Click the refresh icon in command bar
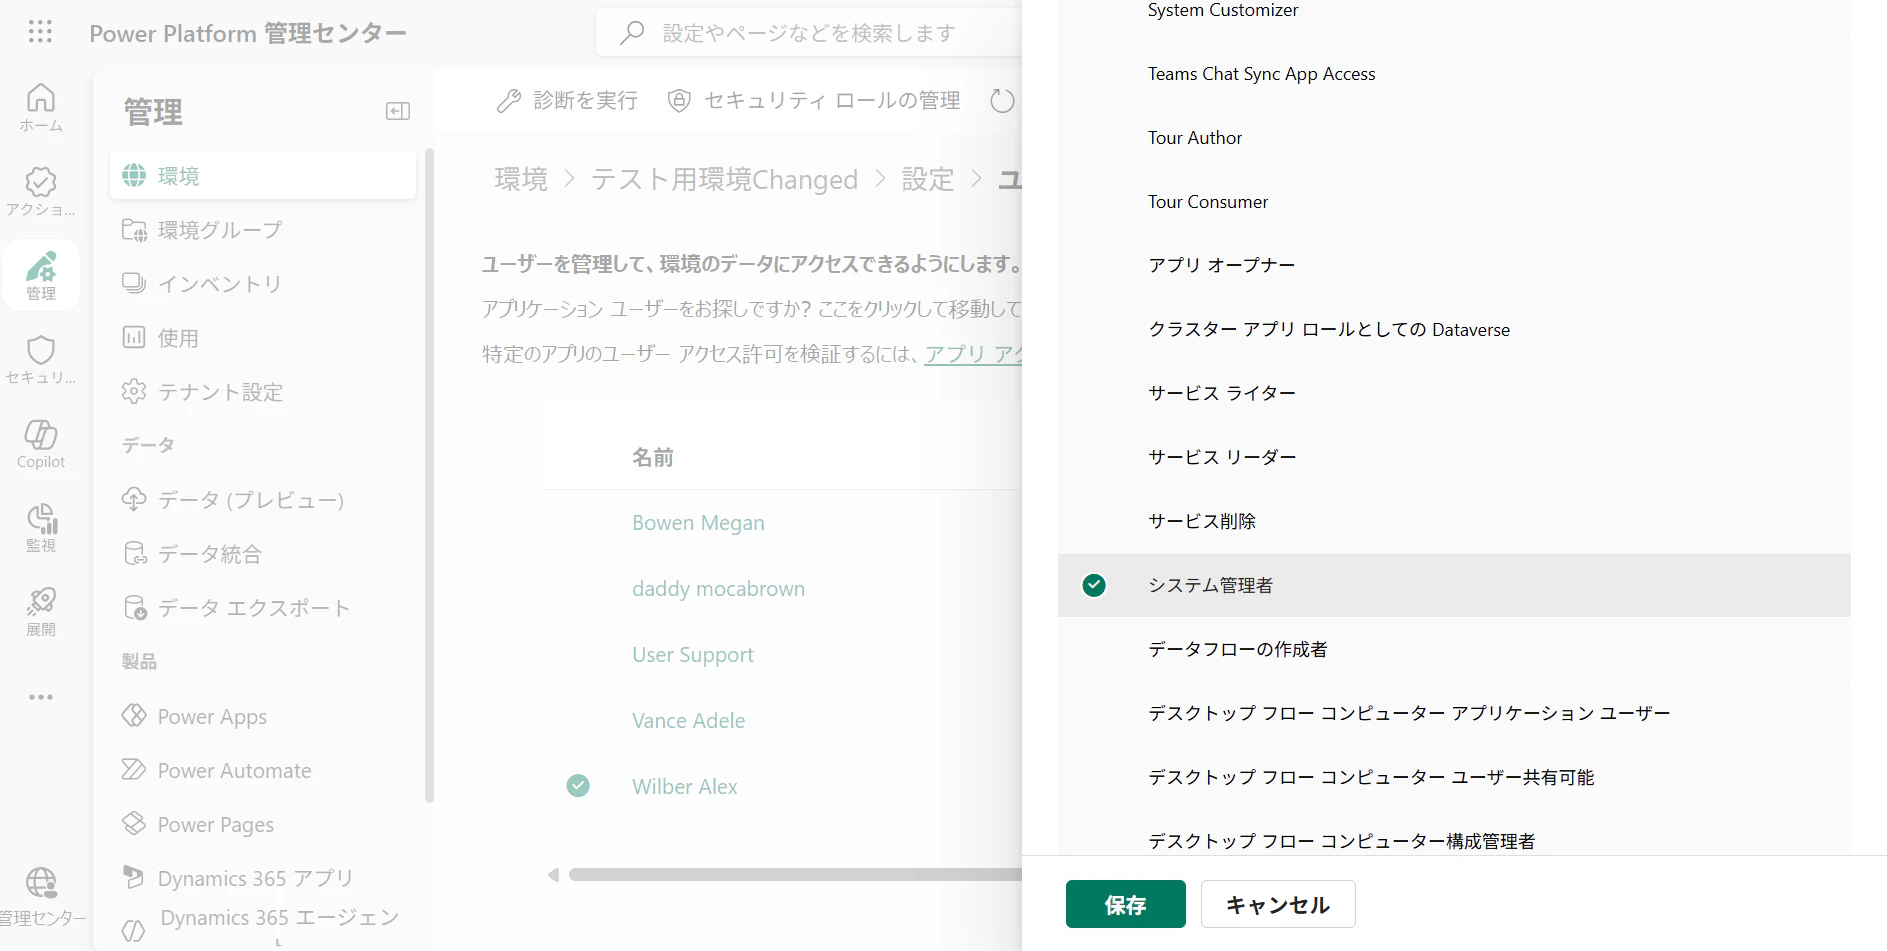1887x951 pixels. coord(1001,100)
